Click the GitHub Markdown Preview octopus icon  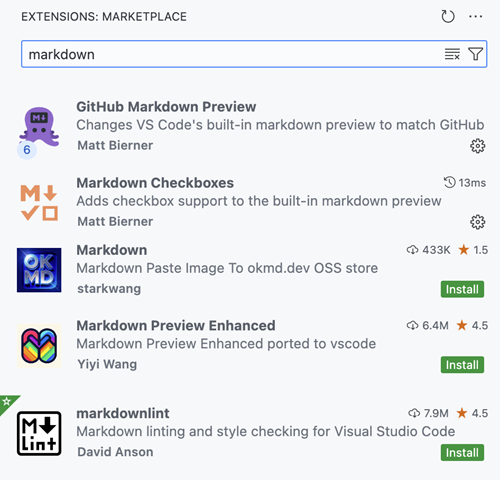point(39,127)
